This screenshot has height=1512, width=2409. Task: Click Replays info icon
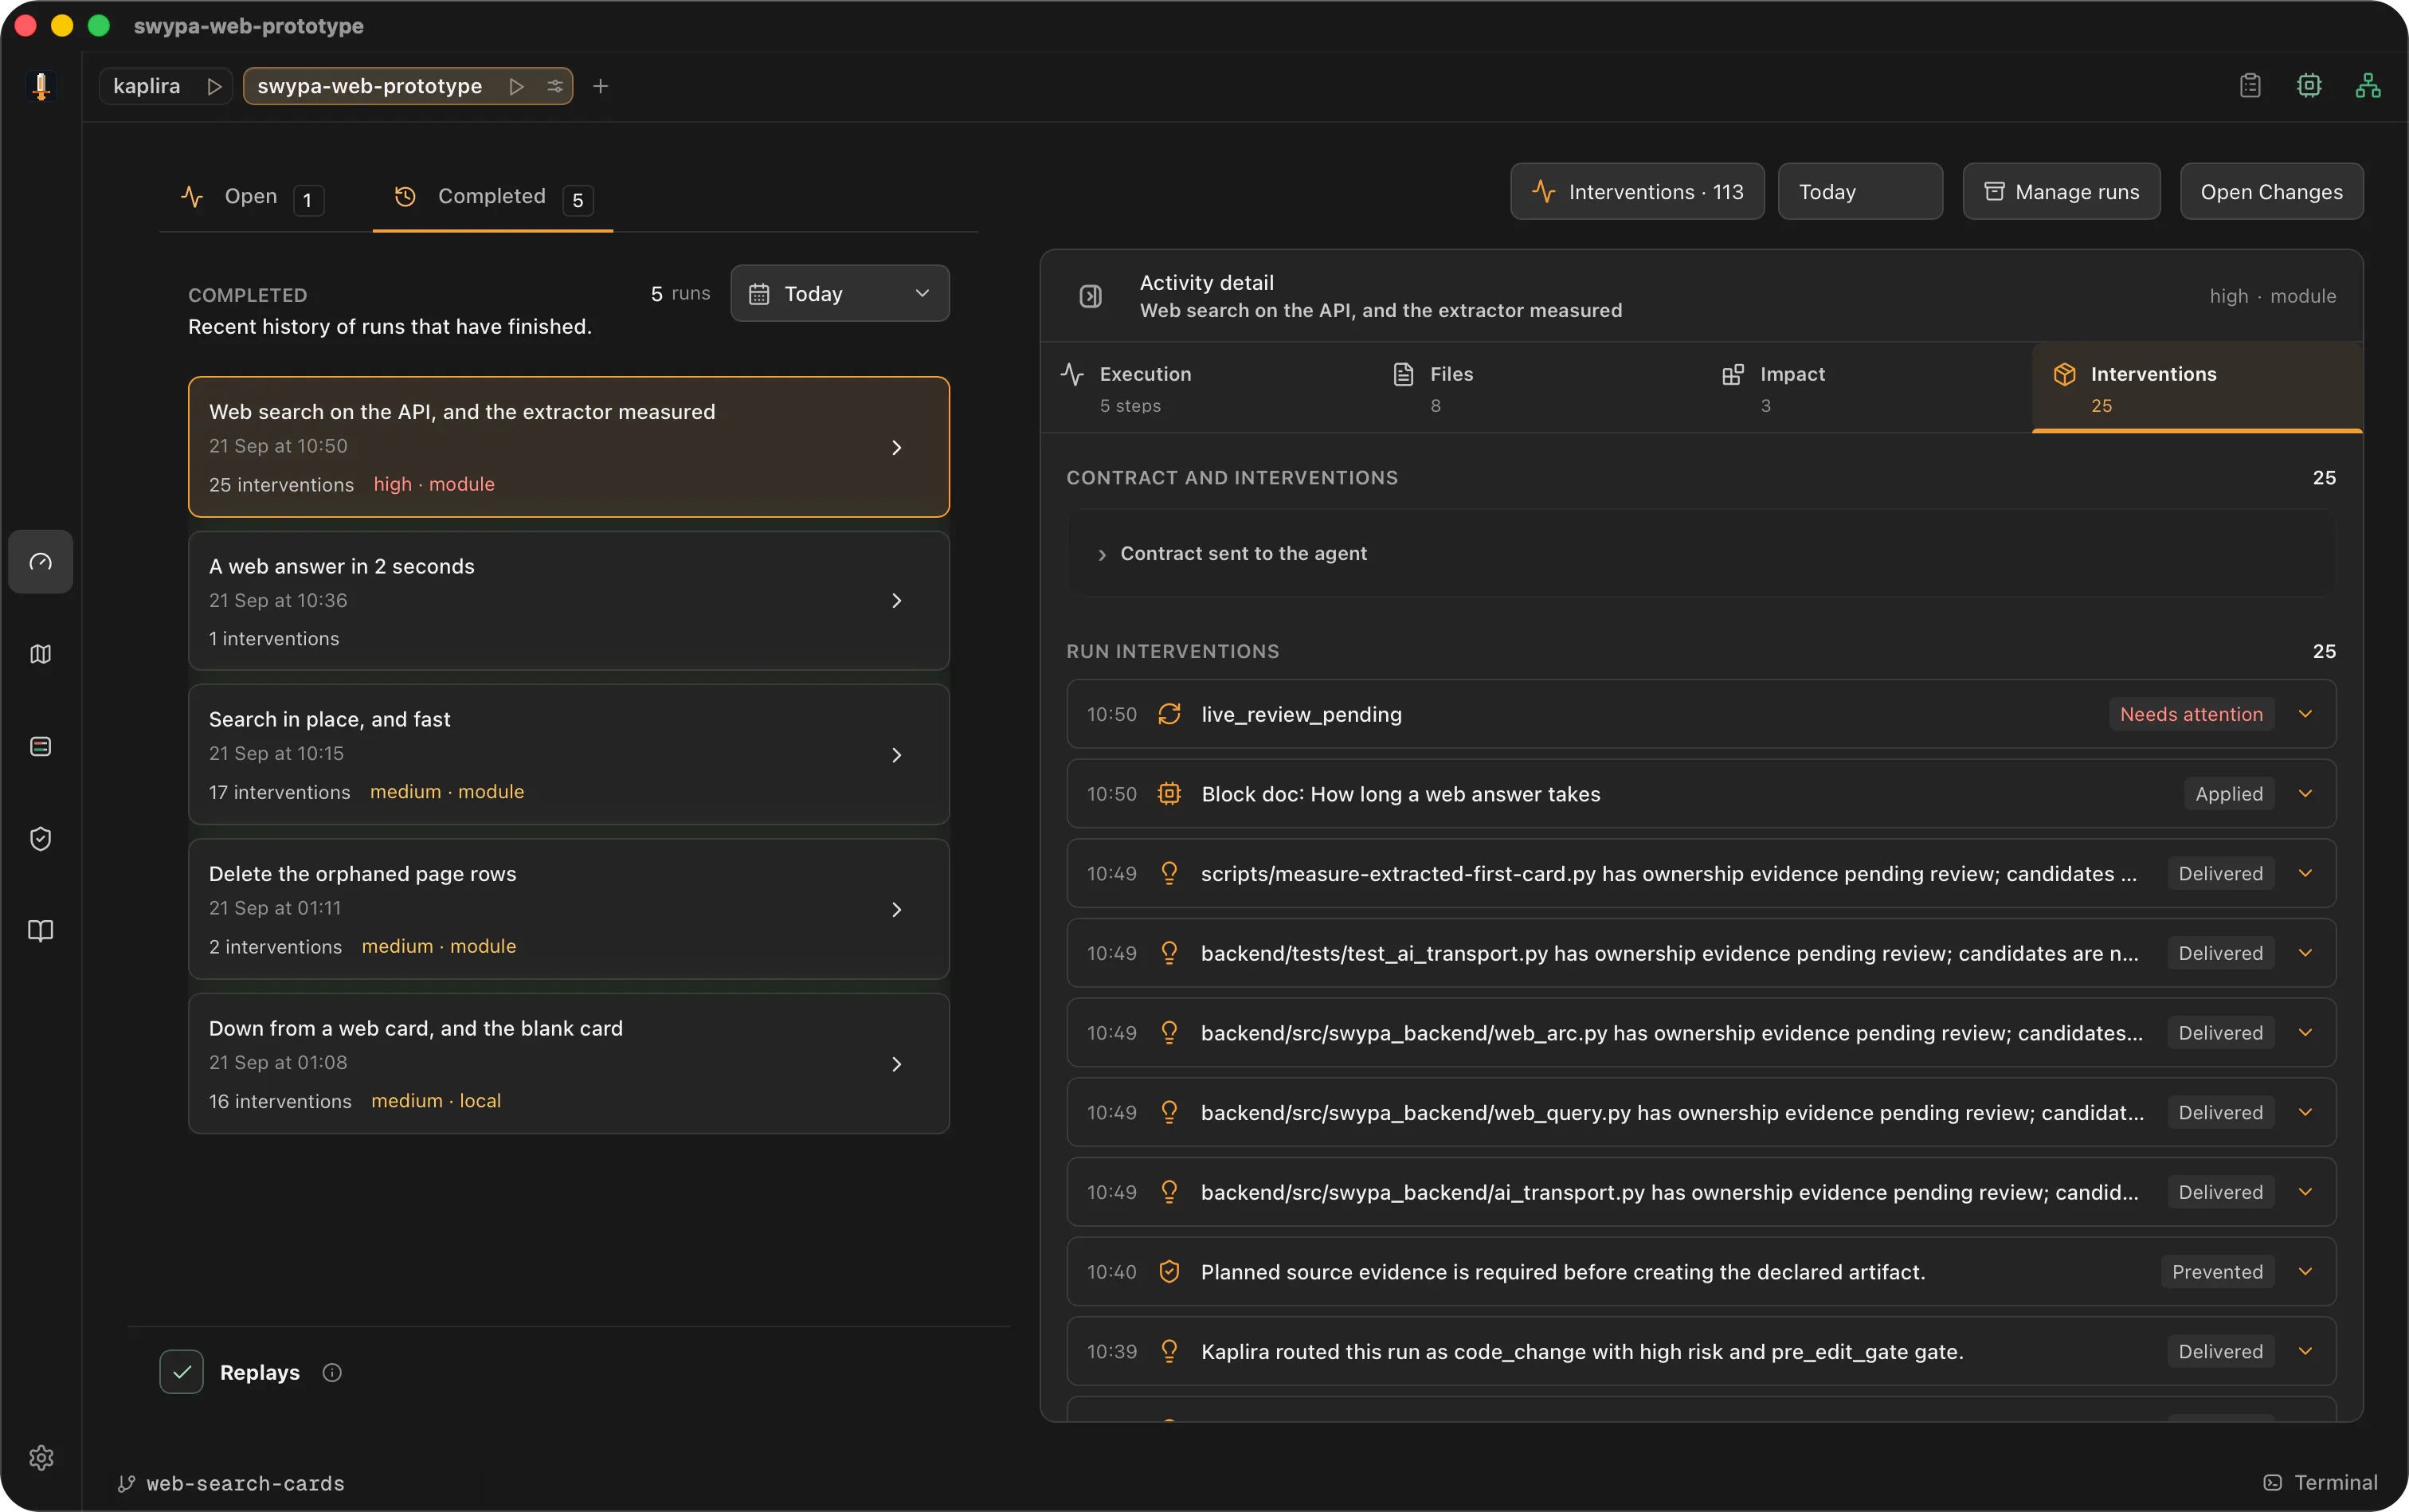(332, 1373)
